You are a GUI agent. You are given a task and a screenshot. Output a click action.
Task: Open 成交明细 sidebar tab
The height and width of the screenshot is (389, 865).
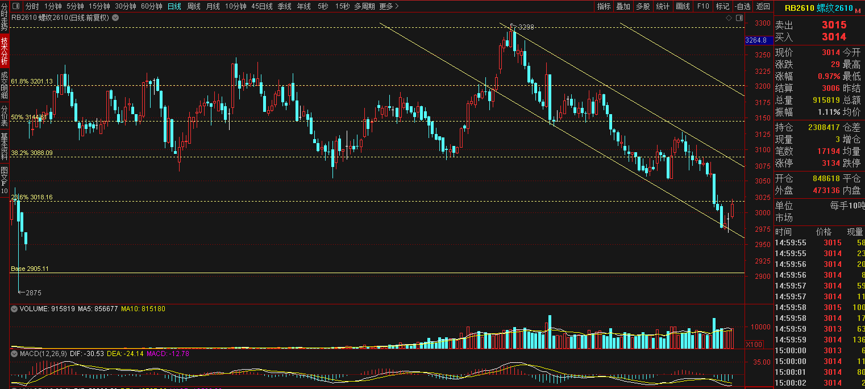tap(4, 84)
